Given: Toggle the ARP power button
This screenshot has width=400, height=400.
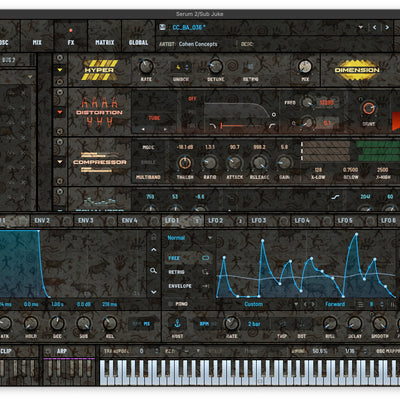Looking at the screenshot, I should coord(48,351).
